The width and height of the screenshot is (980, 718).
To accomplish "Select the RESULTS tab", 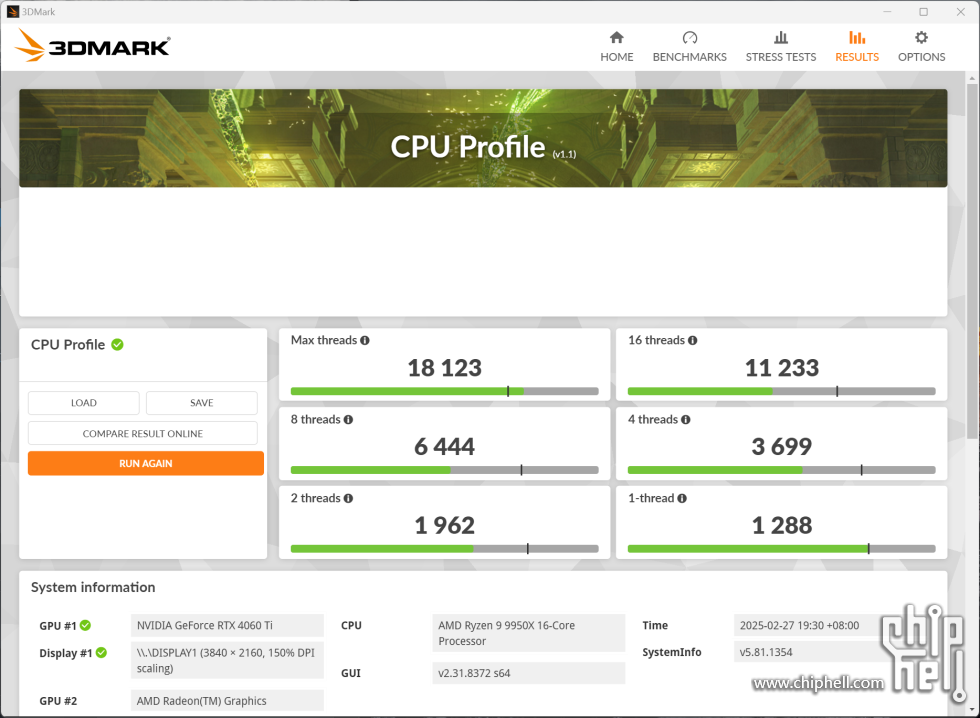I will tap(857, 47).
